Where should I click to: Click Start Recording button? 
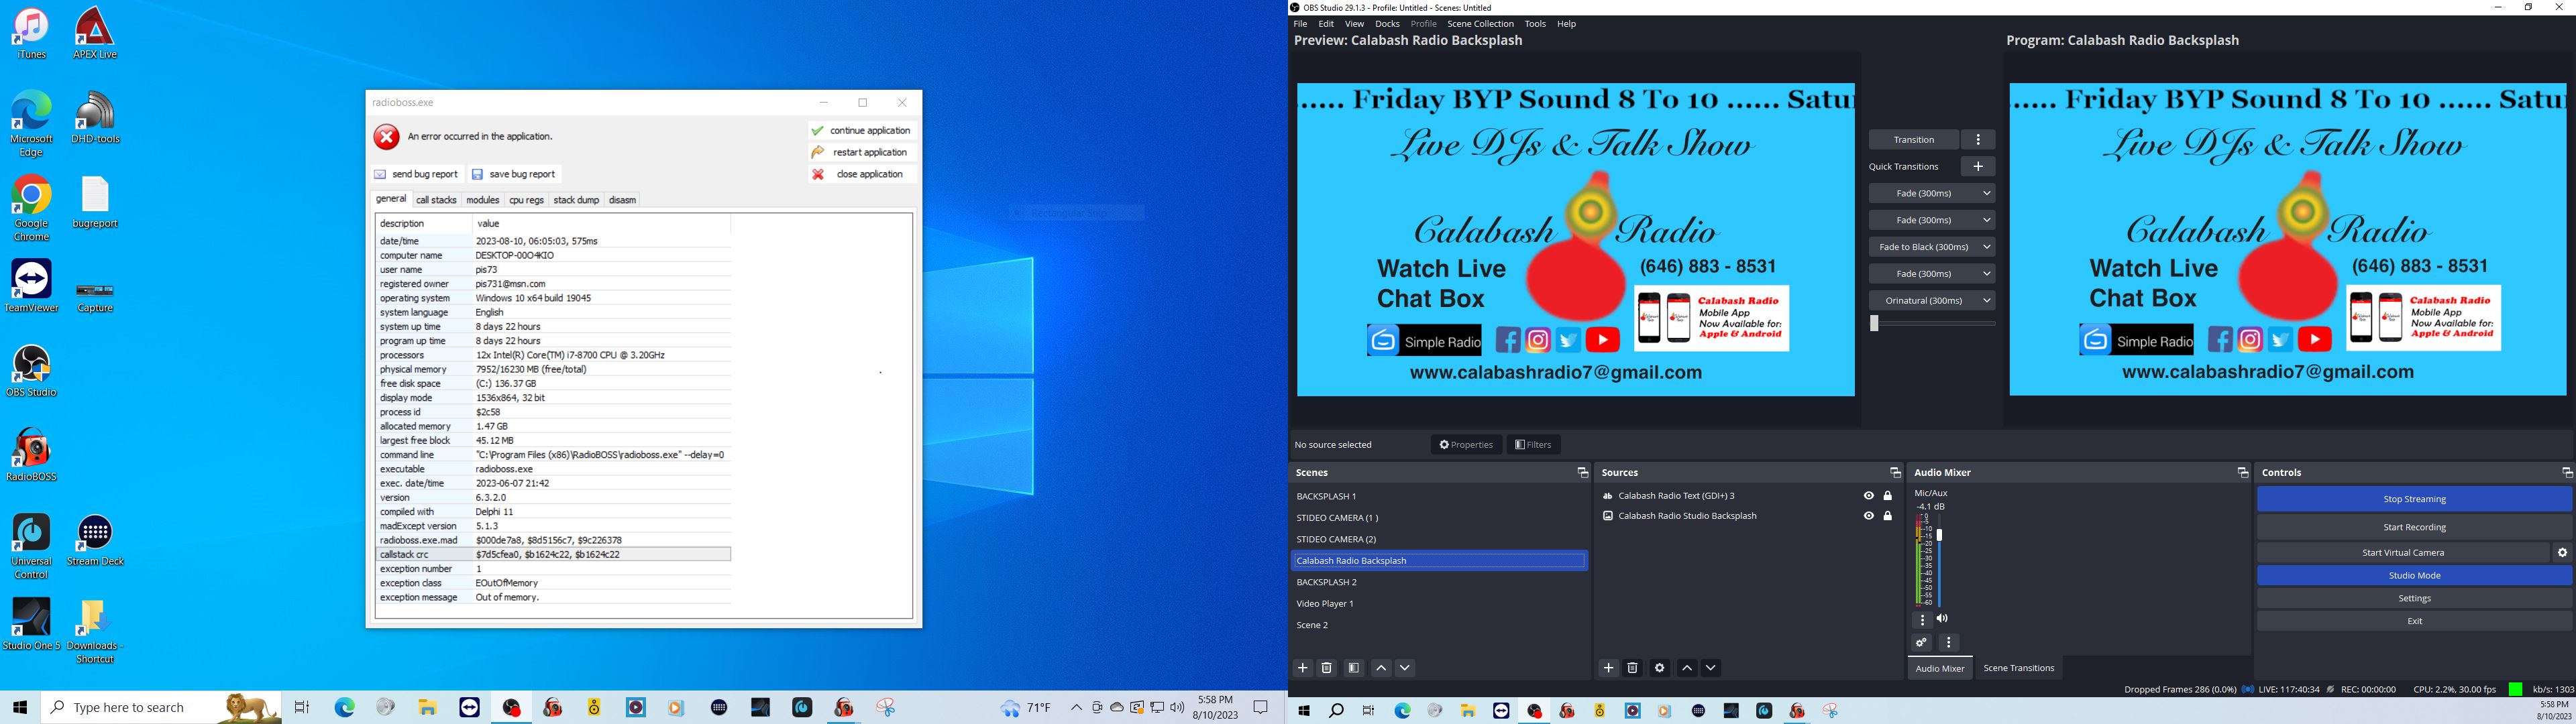click(2414, 528)
